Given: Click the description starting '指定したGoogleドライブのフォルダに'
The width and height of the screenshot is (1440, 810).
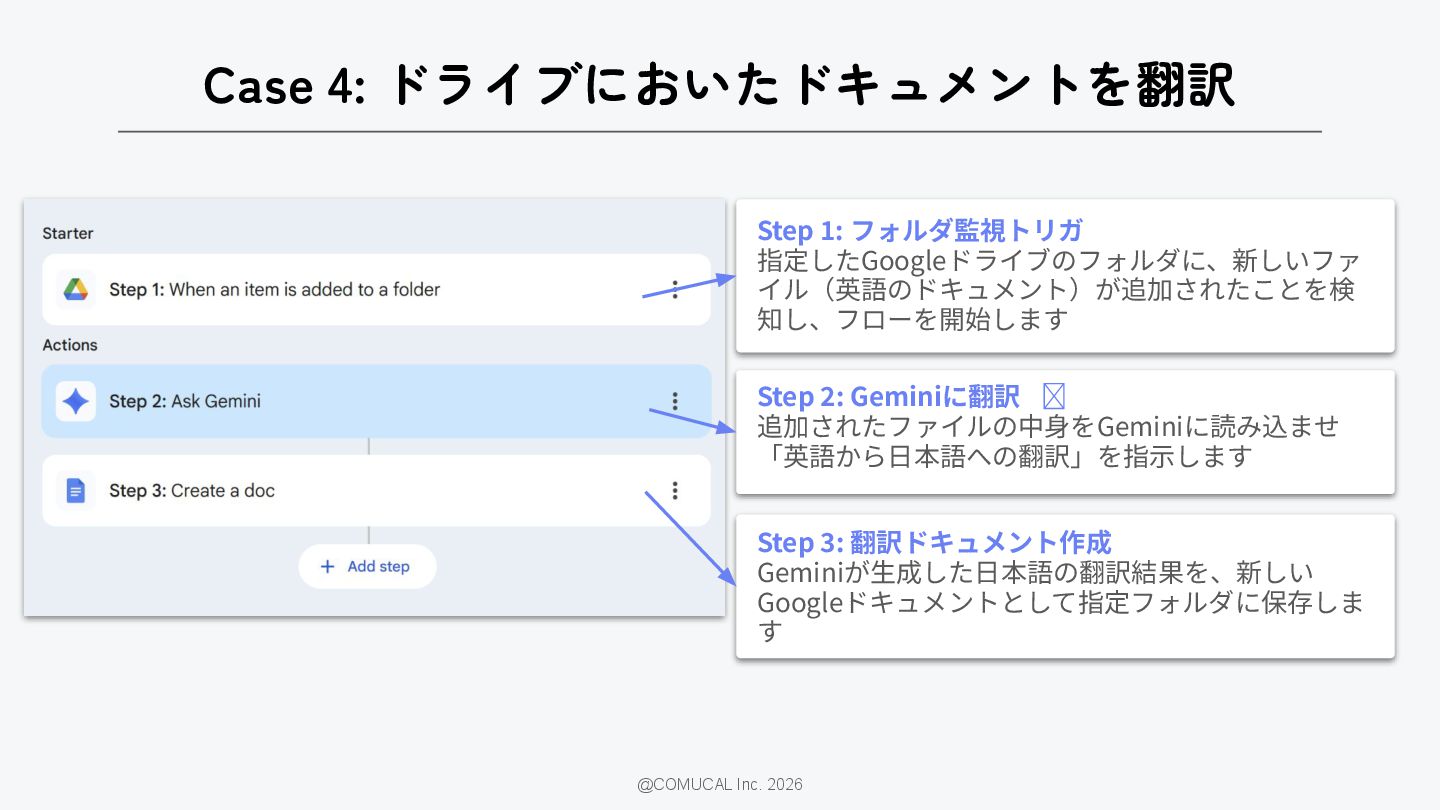Looking at the screenshot, I should coord(1059,290).
